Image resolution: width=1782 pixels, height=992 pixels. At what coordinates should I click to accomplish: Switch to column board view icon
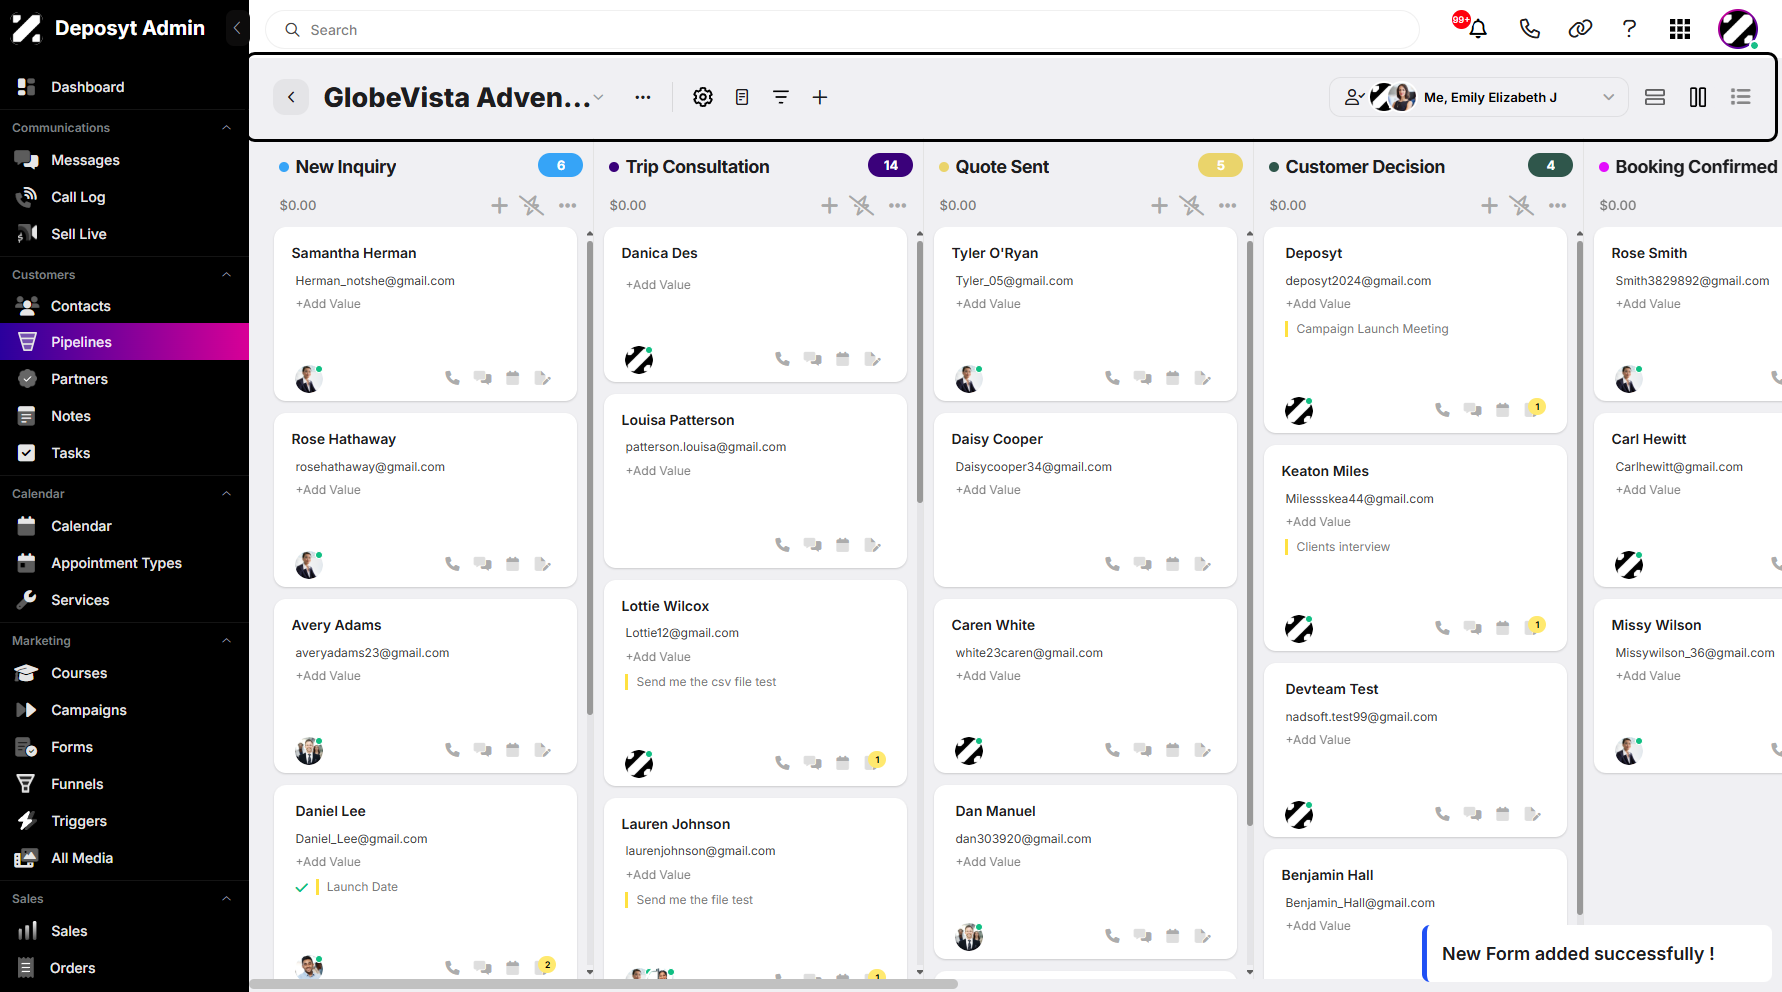(x=1698, y=97)
